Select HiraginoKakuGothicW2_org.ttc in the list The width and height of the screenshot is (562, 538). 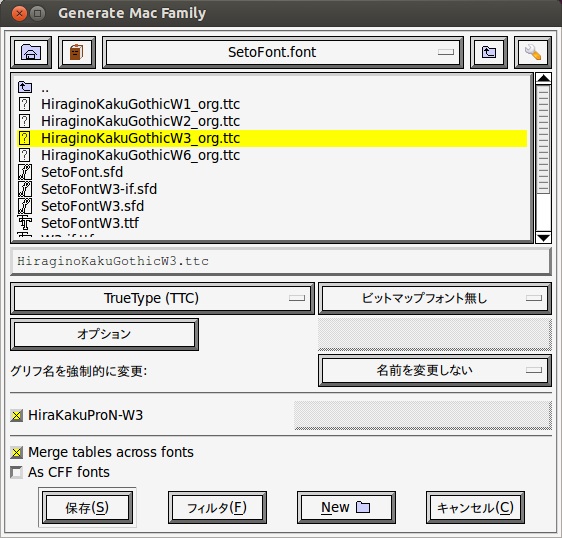pyautogui.click(x=272, y=121)
